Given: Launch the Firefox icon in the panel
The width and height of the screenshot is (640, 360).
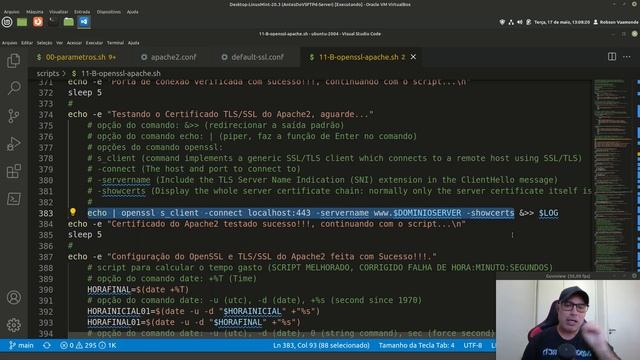Looking at the screenshot, I should tap(38, 22).
